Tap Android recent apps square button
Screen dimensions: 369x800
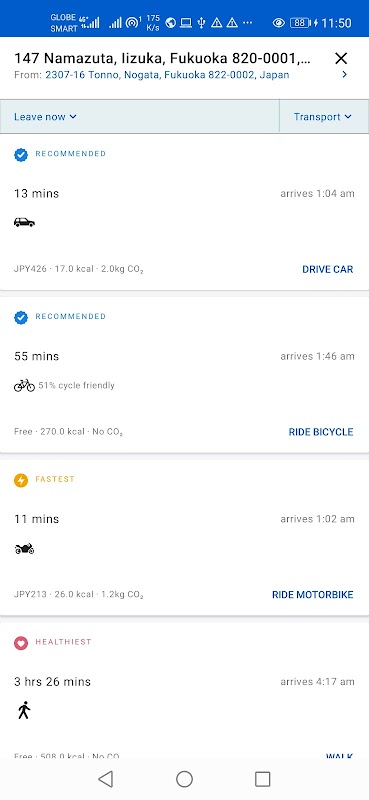(262, 779)
